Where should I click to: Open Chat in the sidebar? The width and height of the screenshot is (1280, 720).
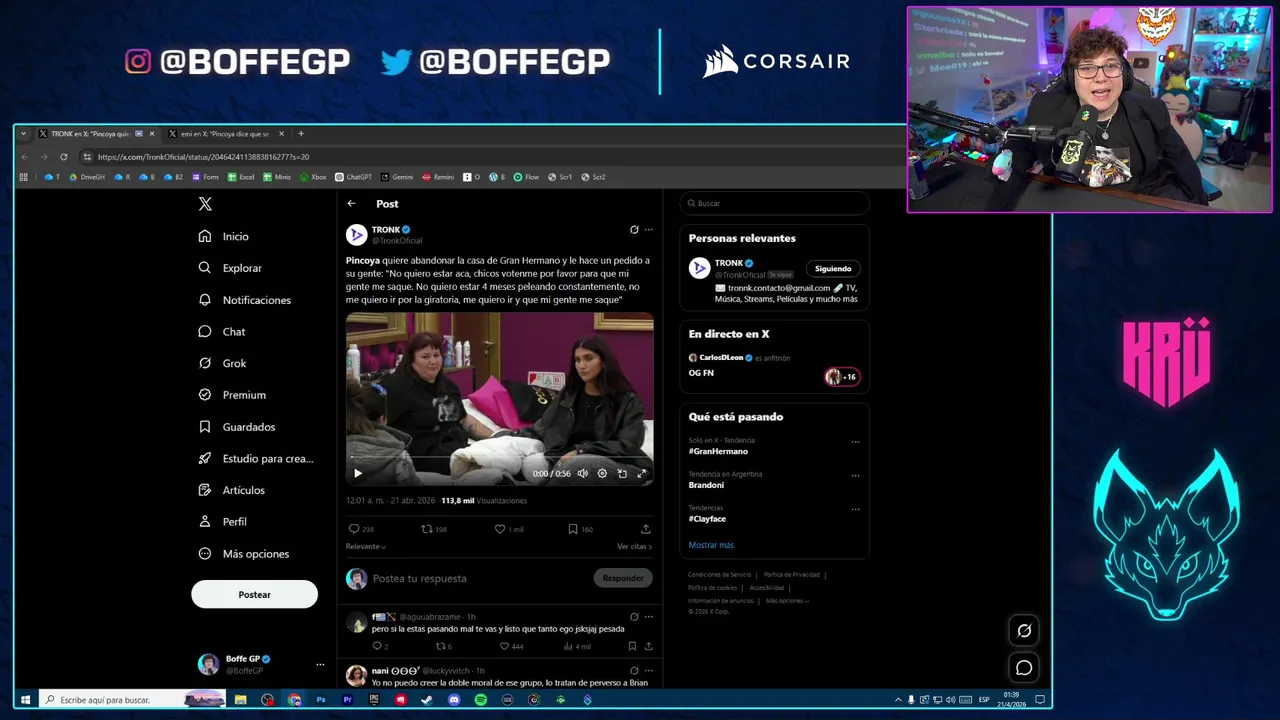point(221,331)
